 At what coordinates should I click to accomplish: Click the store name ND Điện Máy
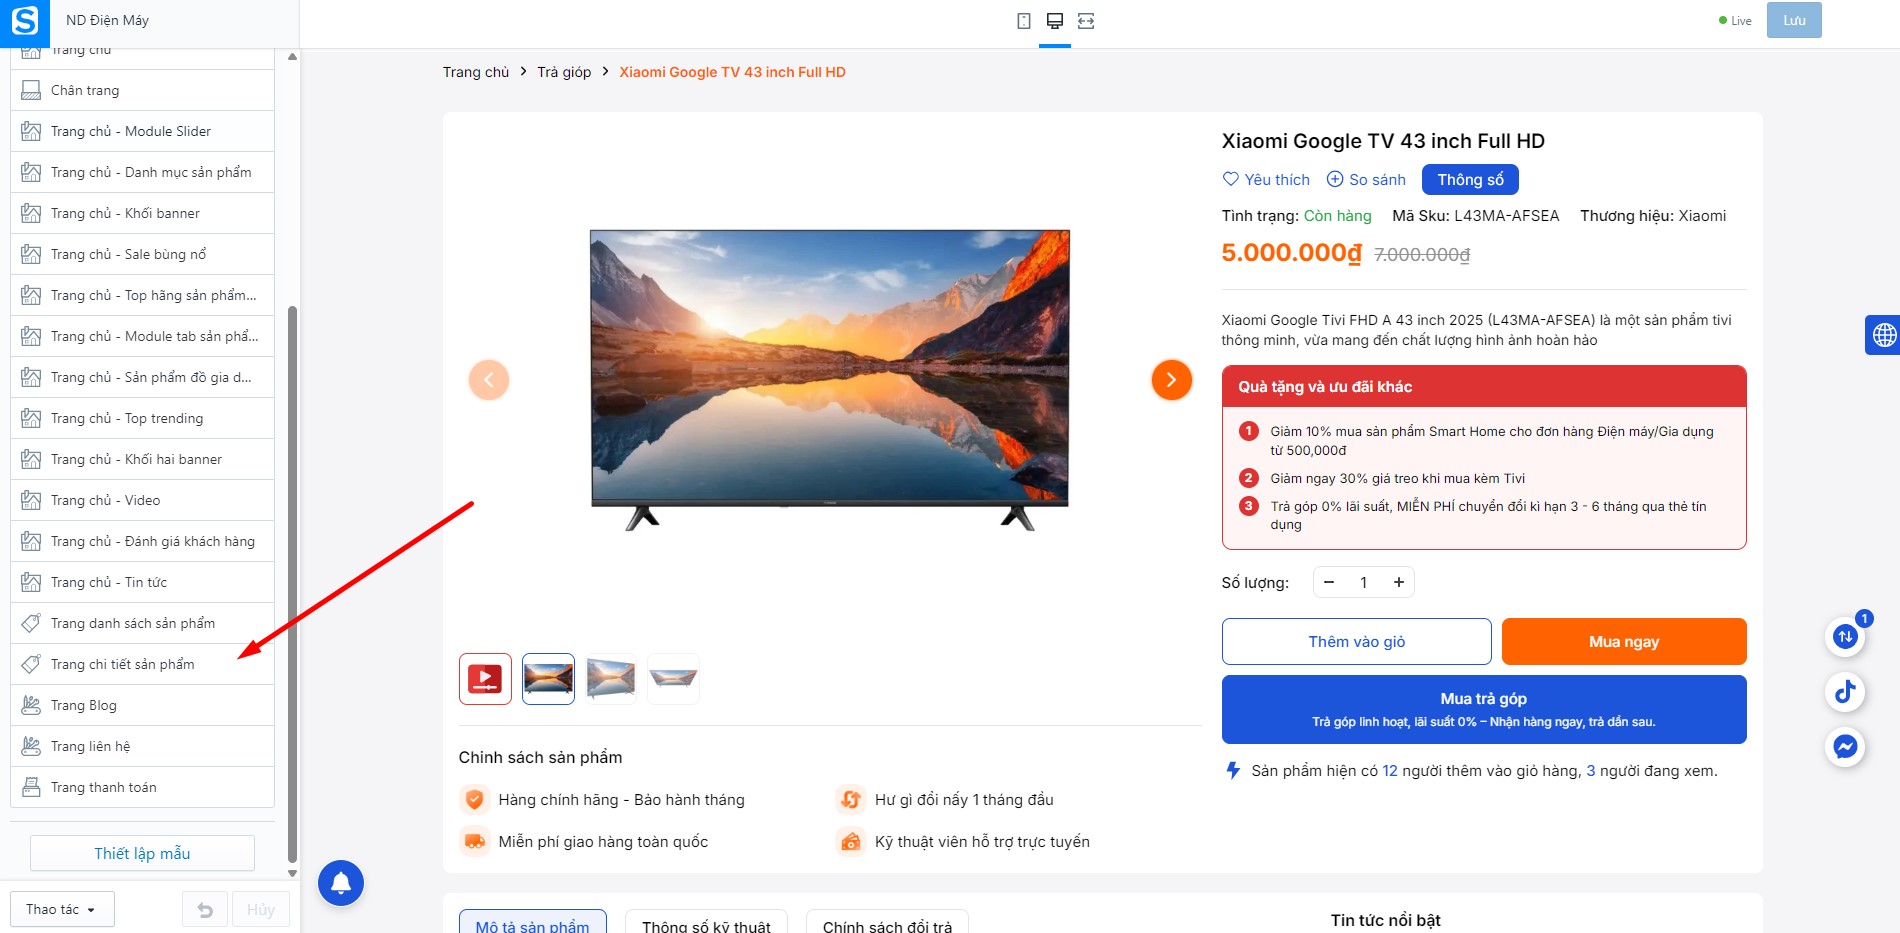(x=107, y=20)
